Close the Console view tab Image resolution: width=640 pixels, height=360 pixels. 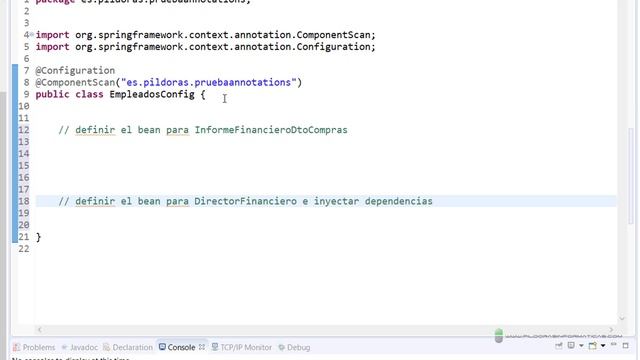[x=202, y=347]
